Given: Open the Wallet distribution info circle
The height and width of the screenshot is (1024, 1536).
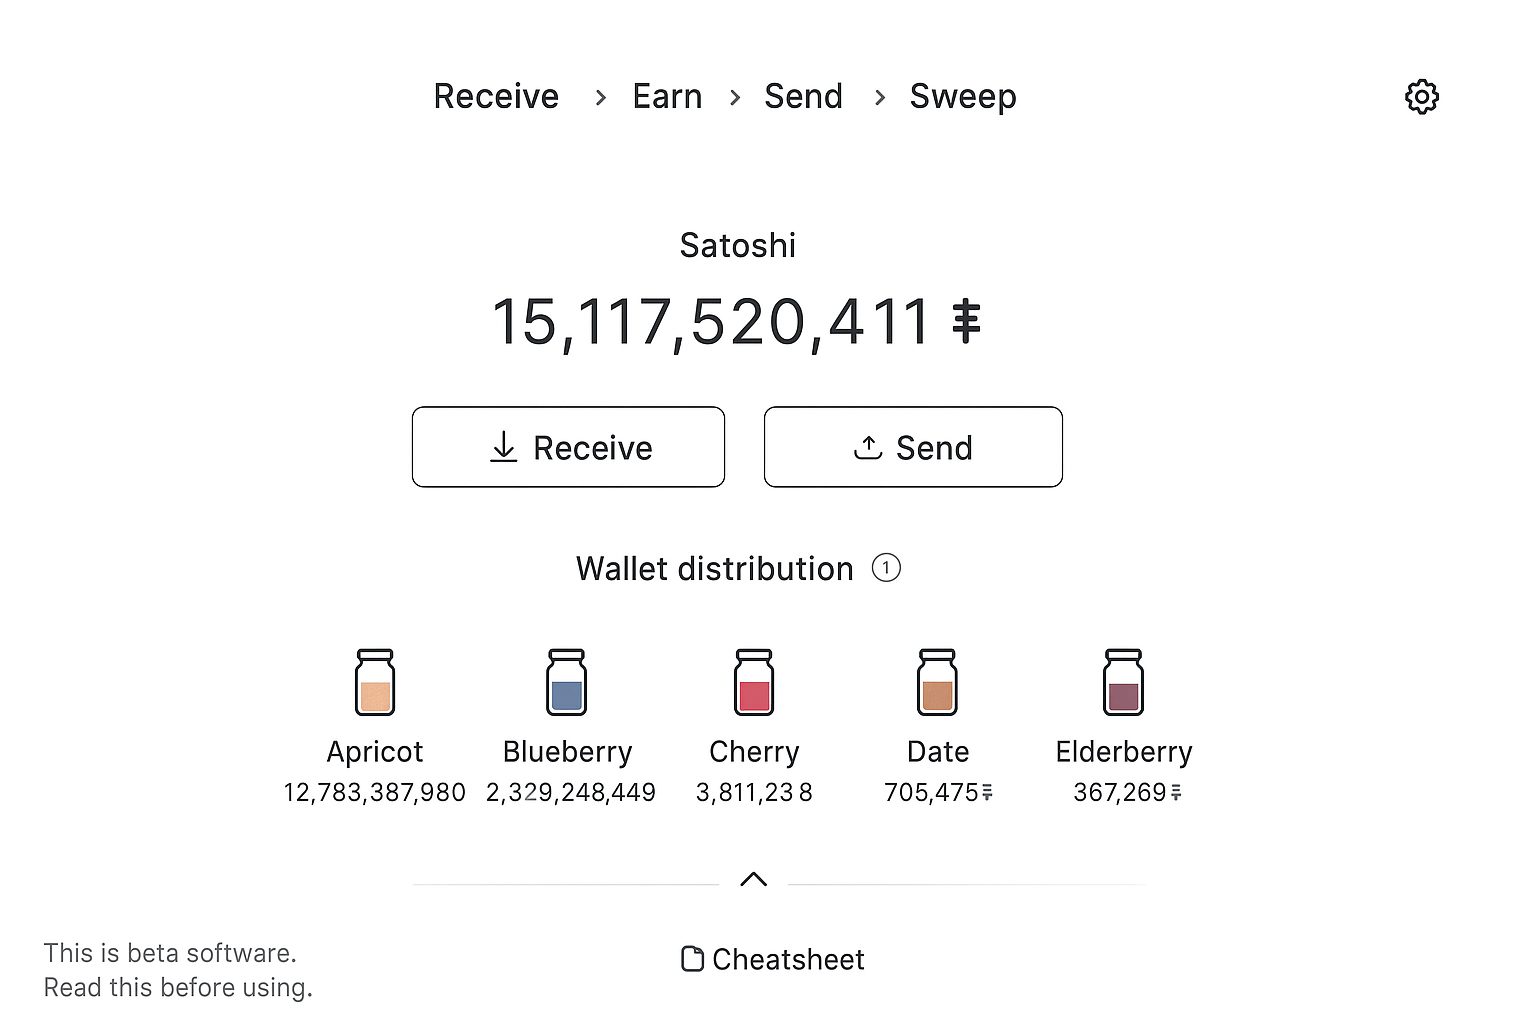Looking at the screenshot, I should tap(886, 568).
